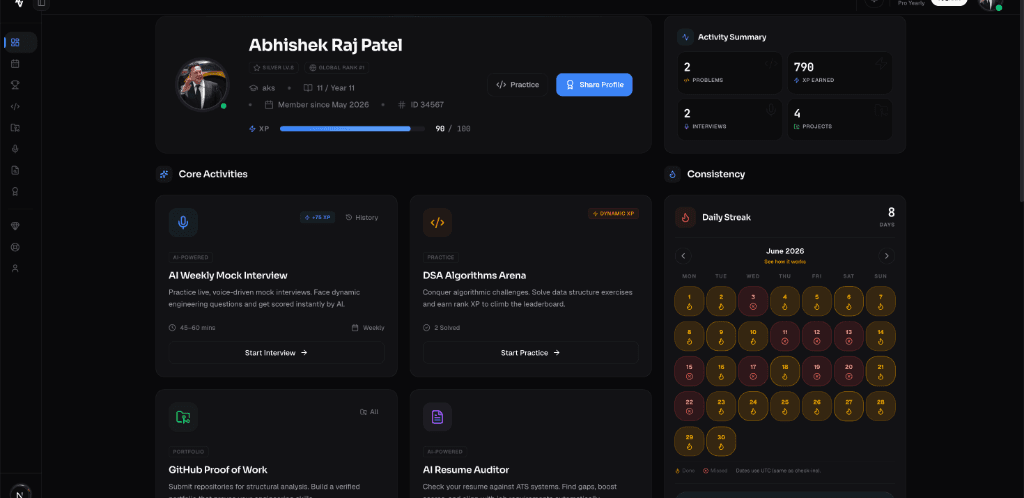Click the +75 XP badge

point(317,217)
